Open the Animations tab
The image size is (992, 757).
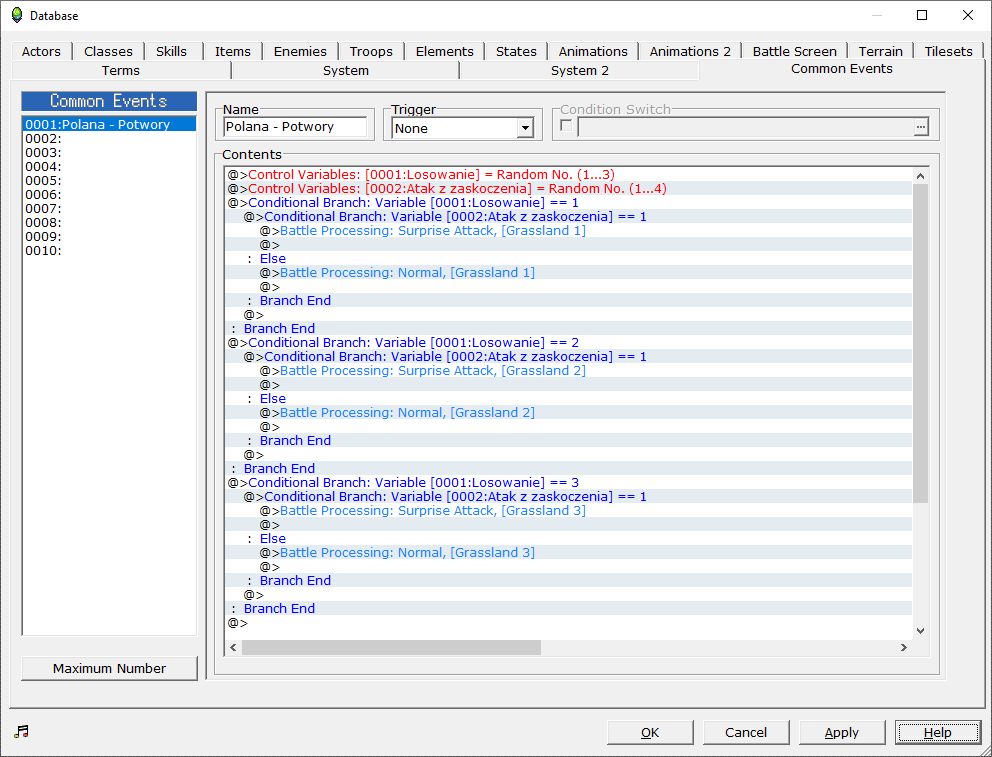[x=593, y=51]
